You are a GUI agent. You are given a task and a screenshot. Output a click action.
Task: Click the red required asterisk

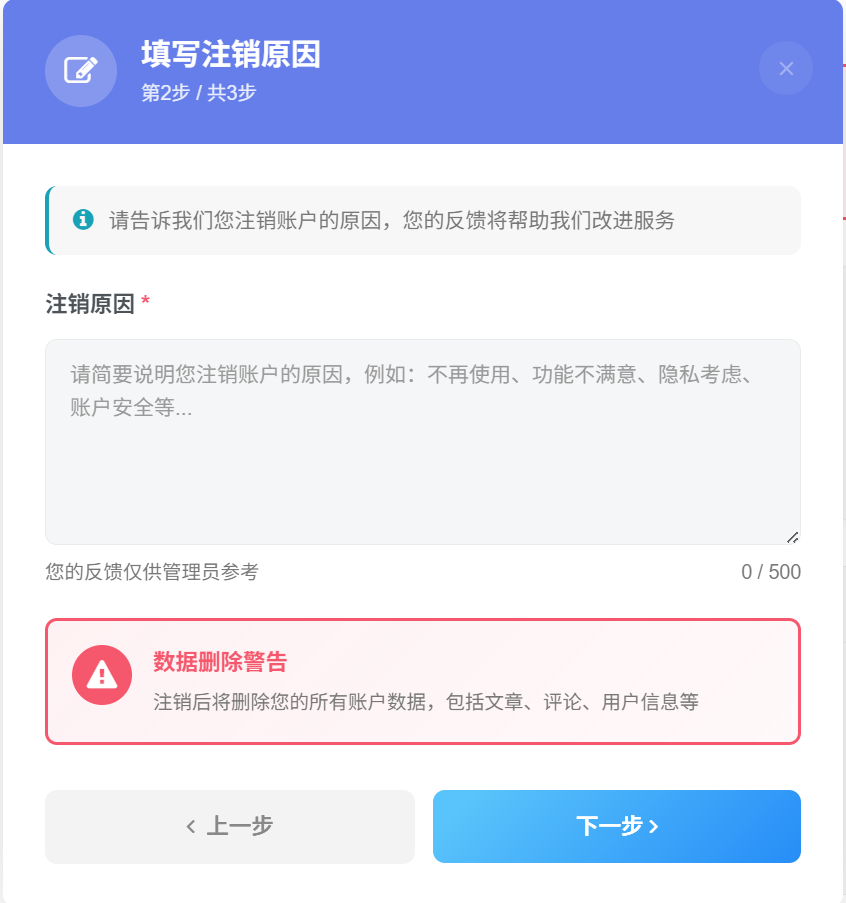146,303
